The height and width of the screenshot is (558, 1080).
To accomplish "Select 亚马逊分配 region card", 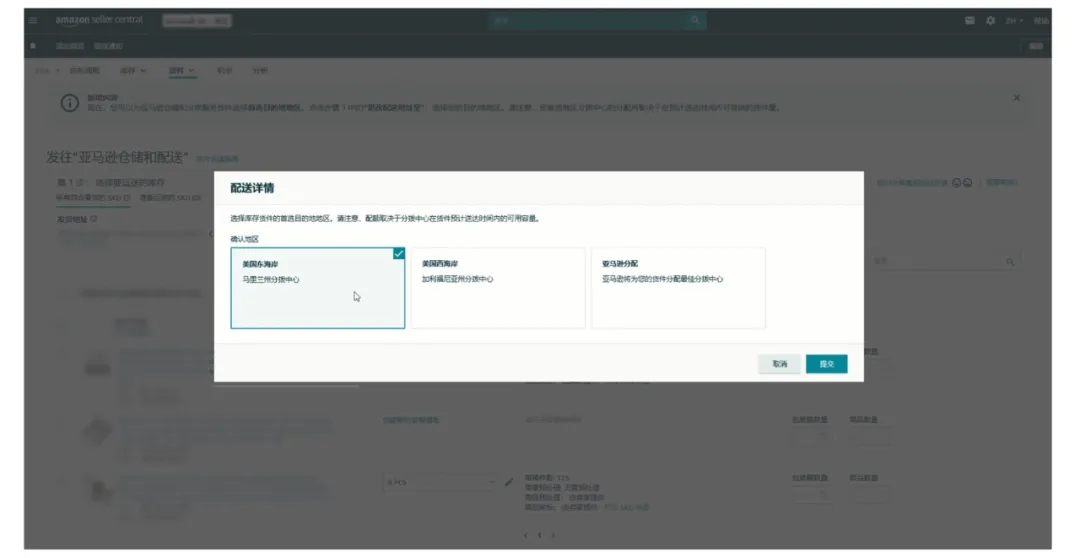I will 678,288.
